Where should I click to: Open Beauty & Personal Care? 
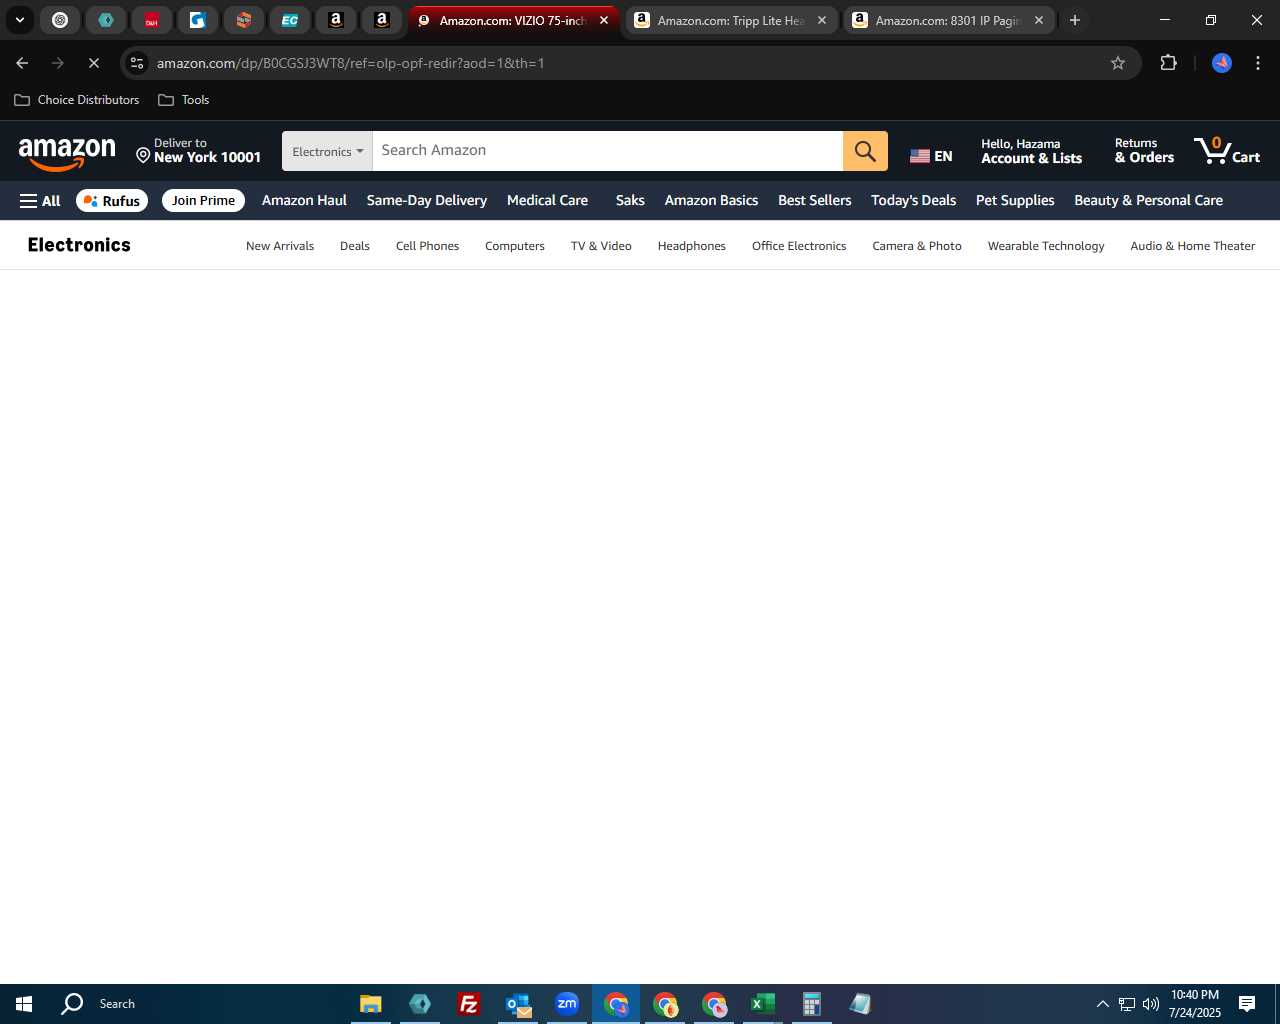tap(1148, 201)
